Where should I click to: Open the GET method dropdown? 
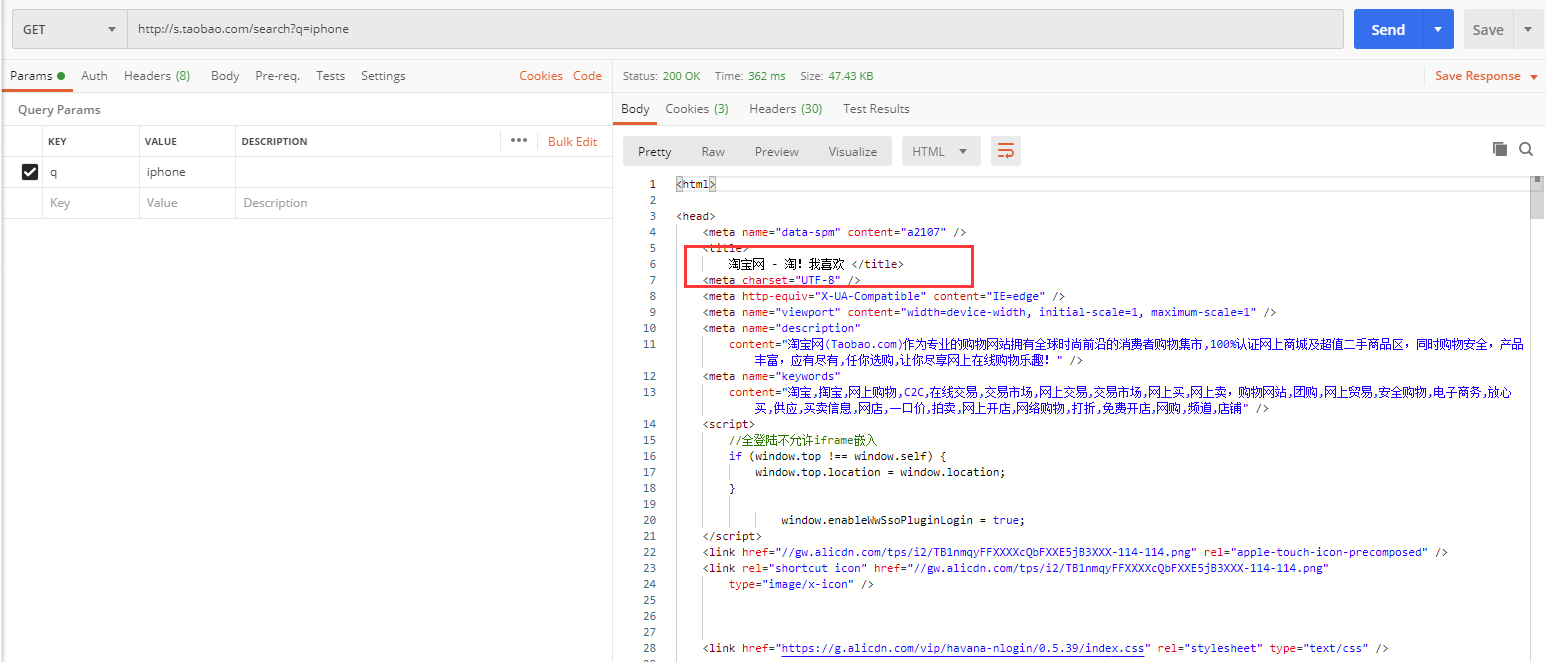tap(70, 29)
